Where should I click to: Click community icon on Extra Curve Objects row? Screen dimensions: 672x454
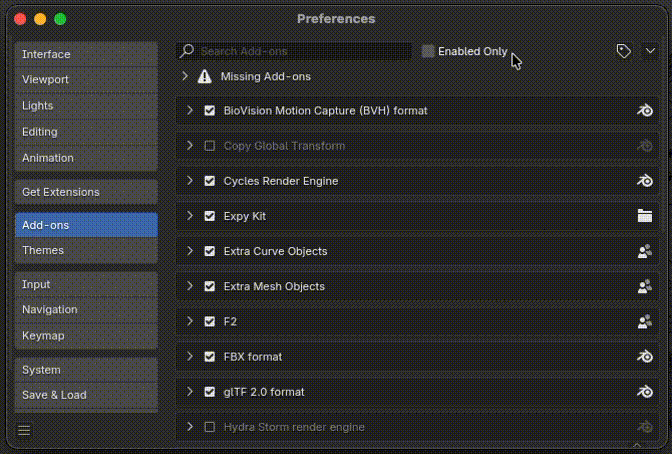coord(645,251)
